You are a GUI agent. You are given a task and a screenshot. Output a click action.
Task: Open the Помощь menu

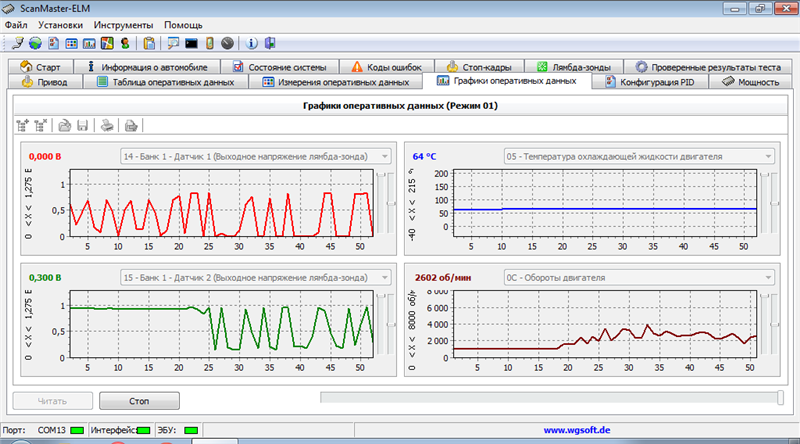[x=183, y=24]
